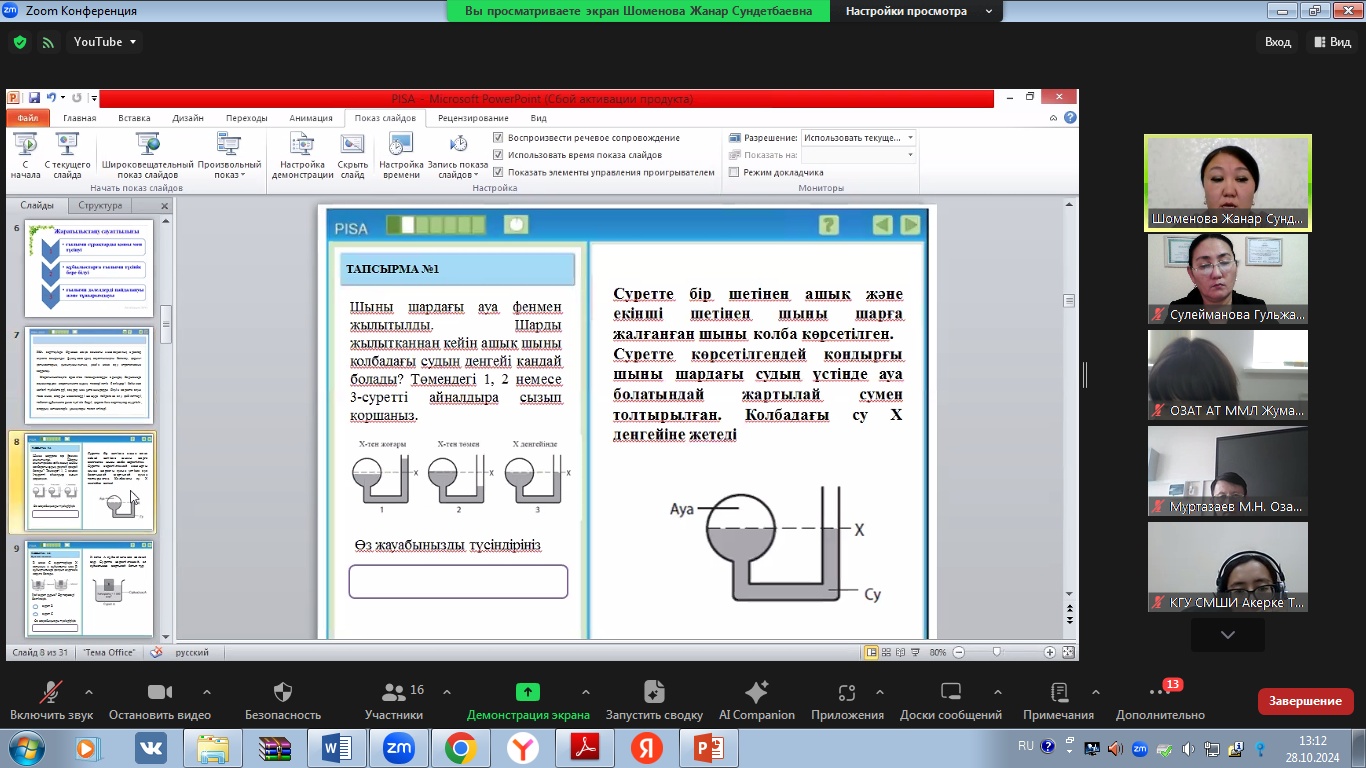
Task: Open the Whiteboards icon in Zoom toolbar
Action: pyautogui.click(x=950, y=692)
